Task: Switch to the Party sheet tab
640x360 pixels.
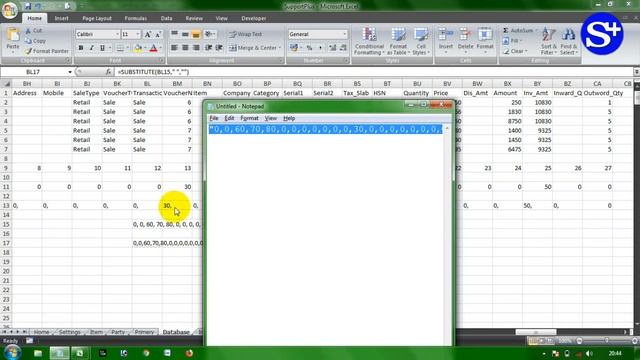Action: 118,332
